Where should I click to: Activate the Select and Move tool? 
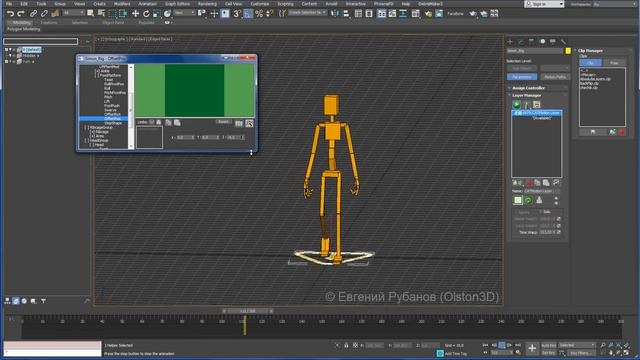coord(136,14)
